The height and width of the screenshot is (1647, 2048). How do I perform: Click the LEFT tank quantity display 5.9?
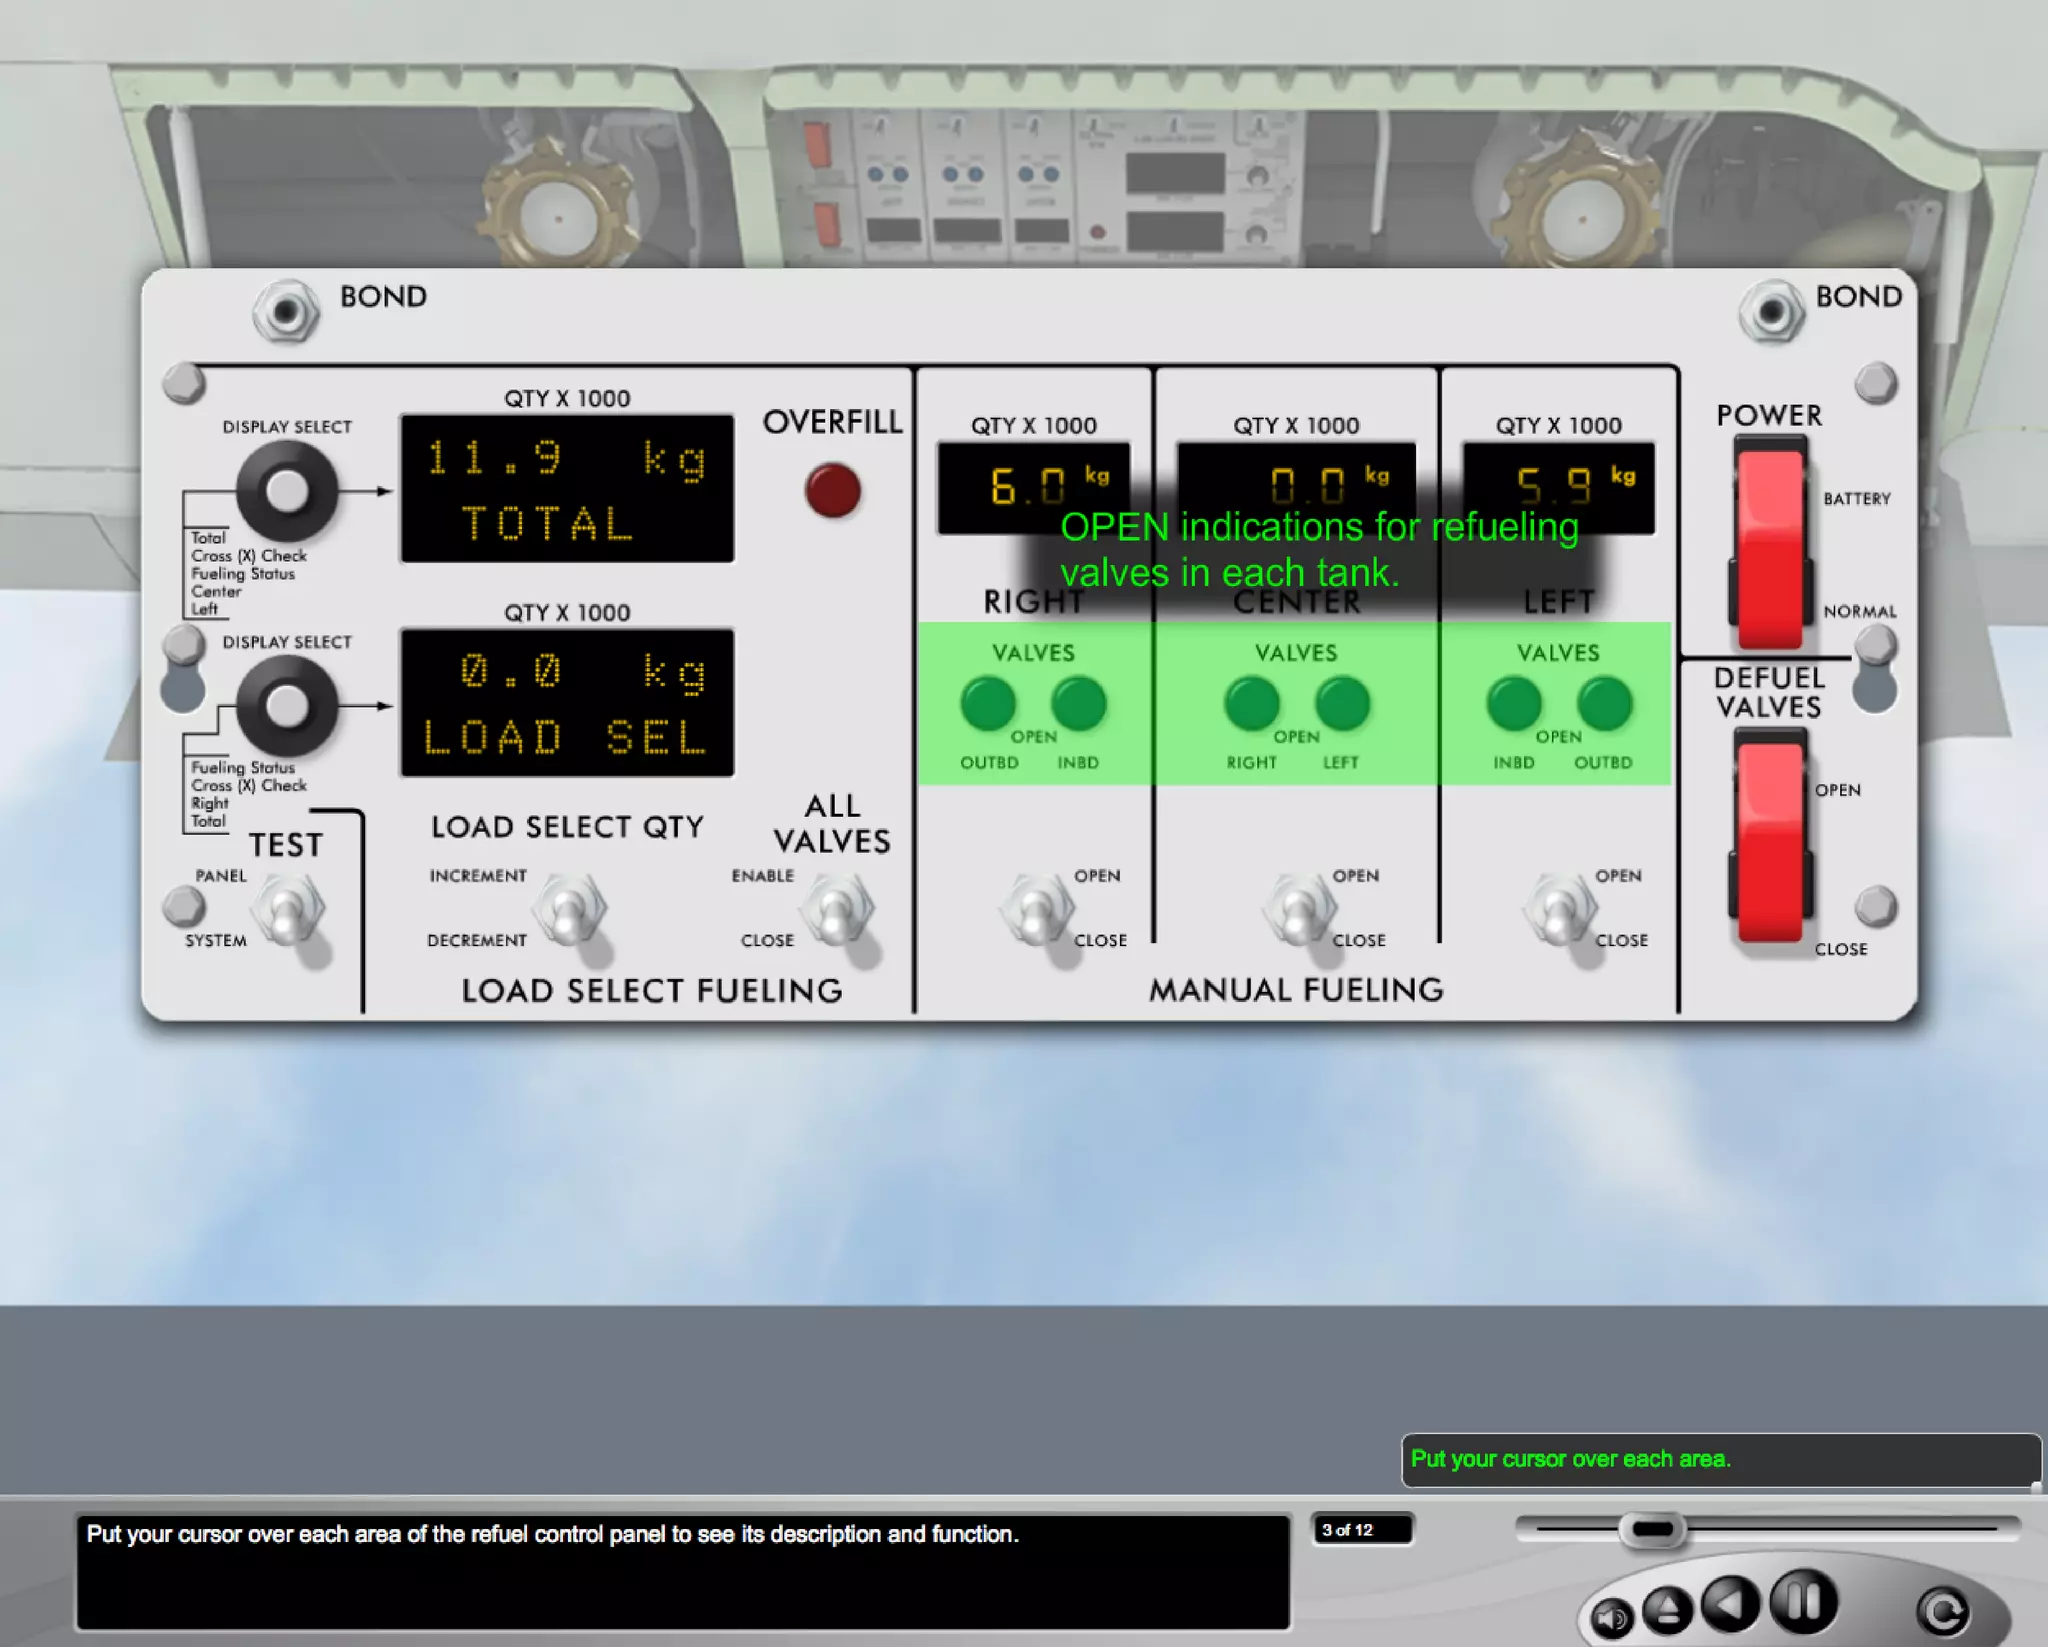(x=1559, y=488)
